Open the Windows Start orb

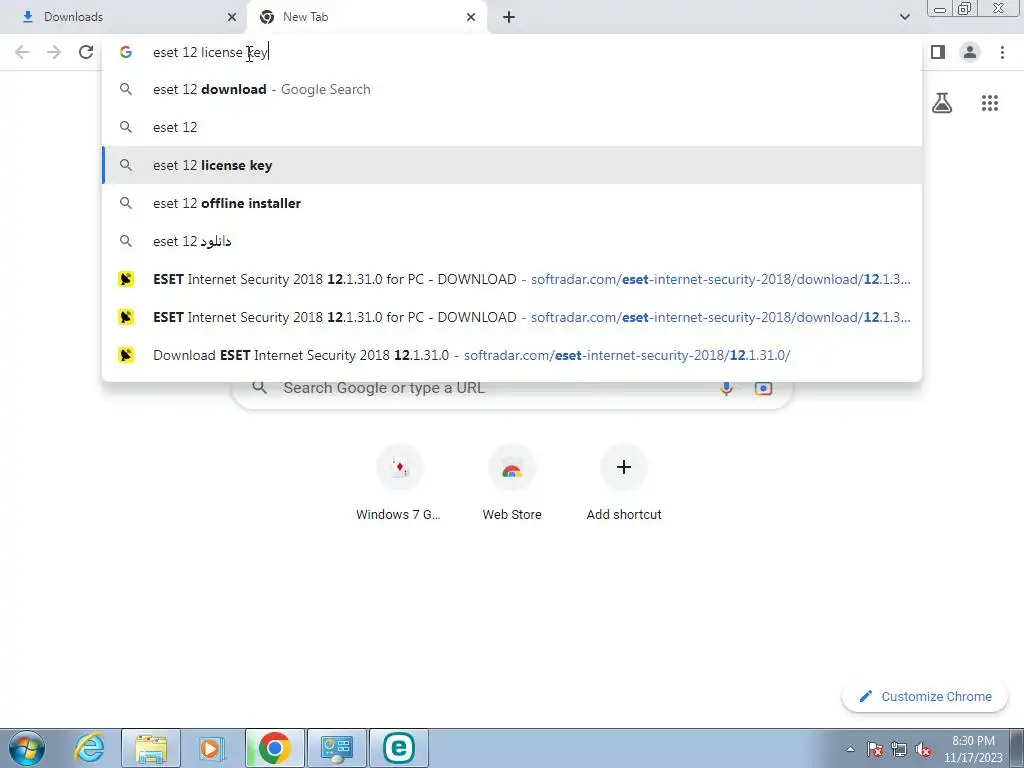(x=27, y=748)
